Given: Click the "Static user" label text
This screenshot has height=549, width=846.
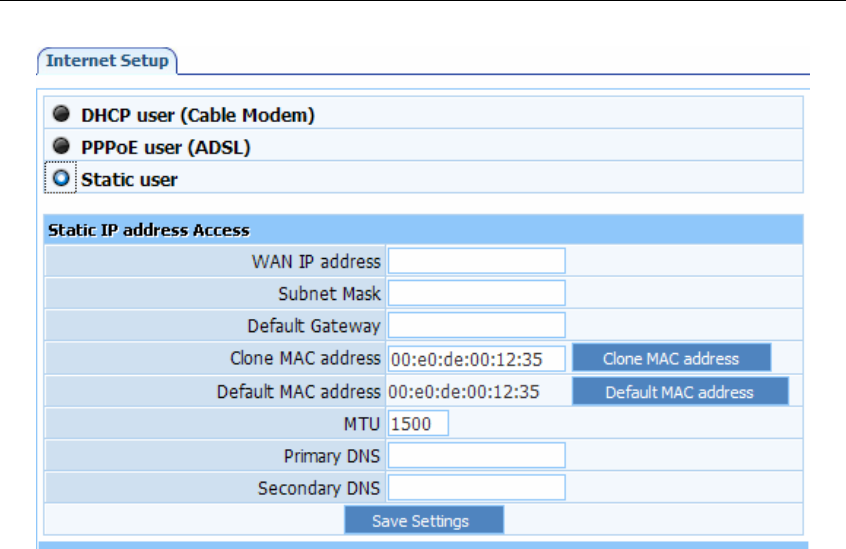Looking at the screenshot, I should [129, 180].
